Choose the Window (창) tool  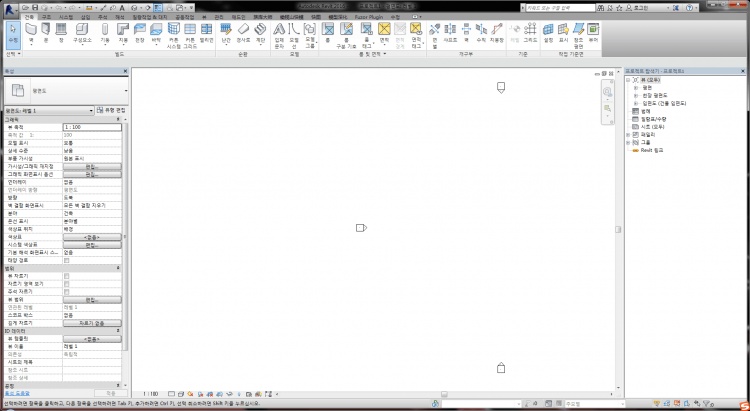tap(60, 34)
